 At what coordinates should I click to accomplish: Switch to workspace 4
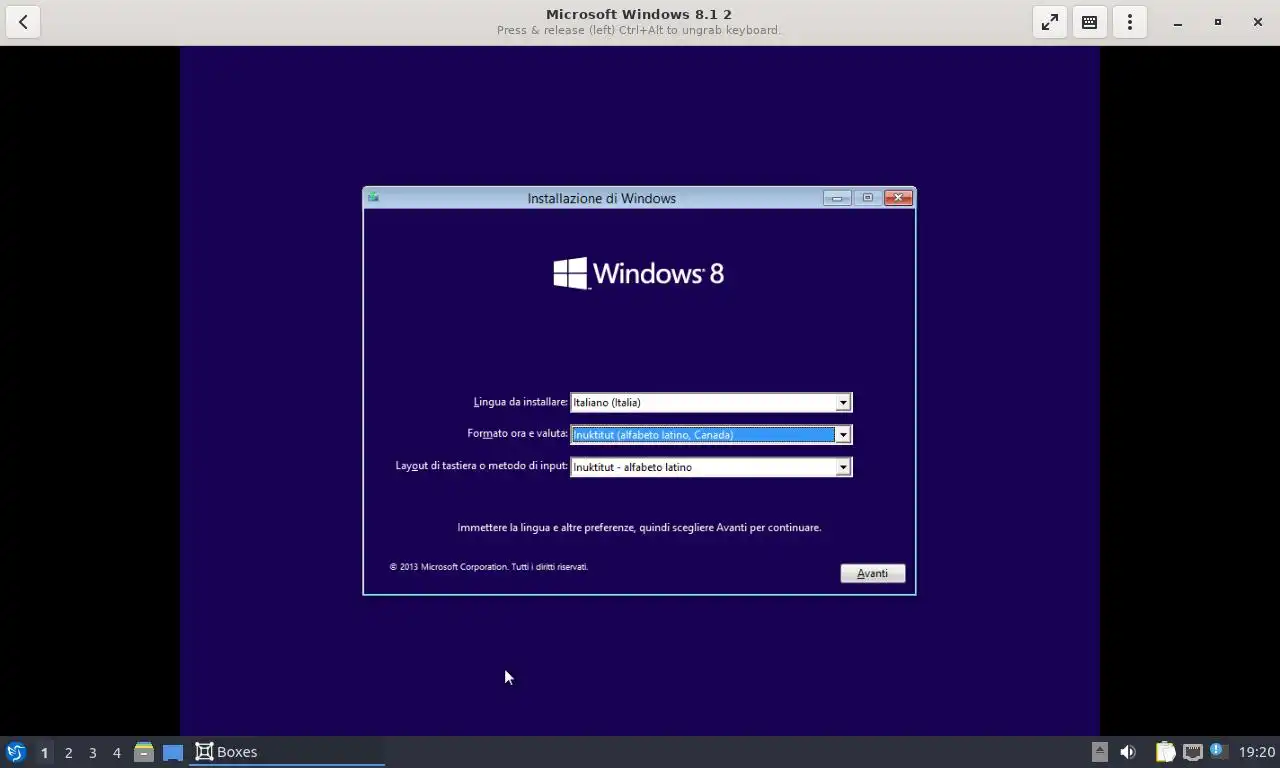coord(116,752)
